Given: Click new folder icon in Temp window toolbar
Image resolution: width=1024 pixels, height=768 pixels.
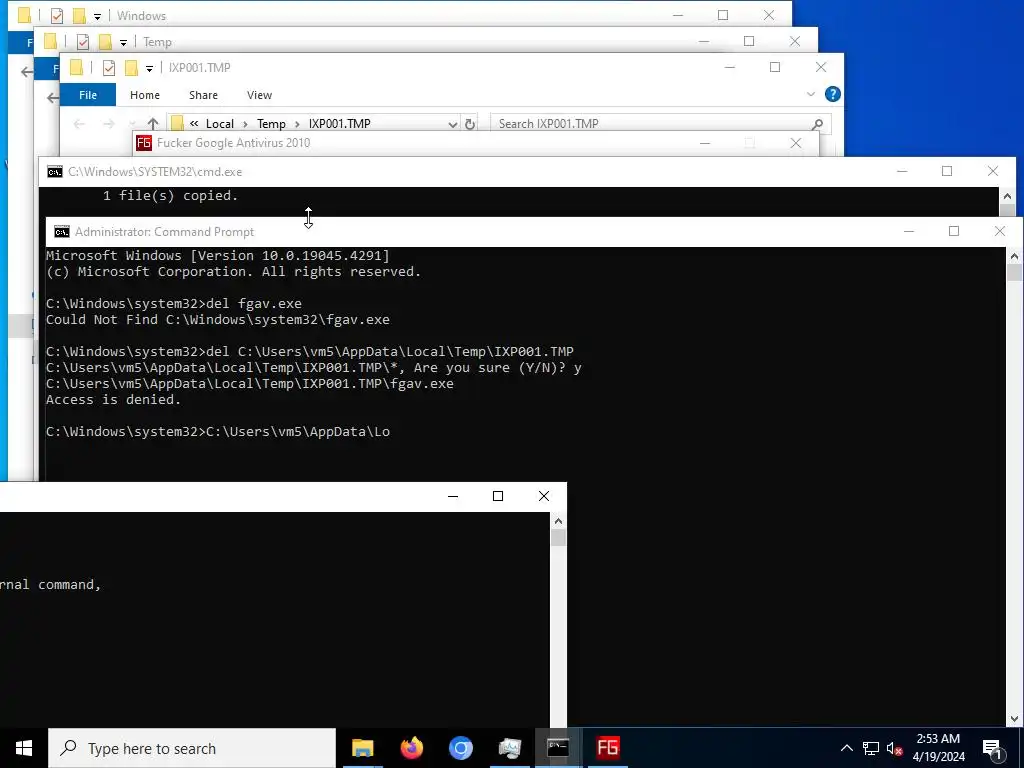Looking at the screenshot, I should point(105,42).
